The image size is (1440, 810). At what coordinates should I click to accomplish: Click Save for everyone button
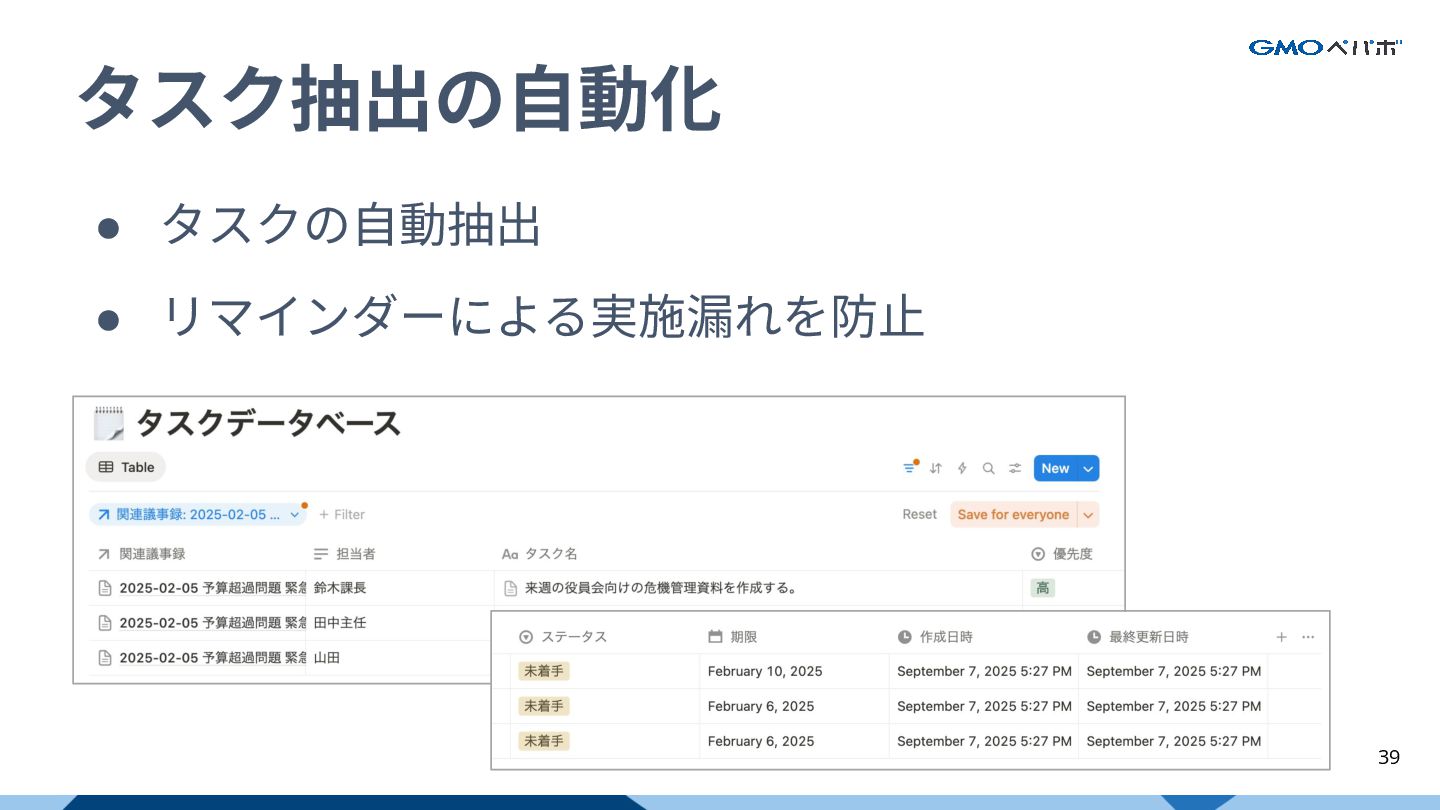(x=1013, y=514)
